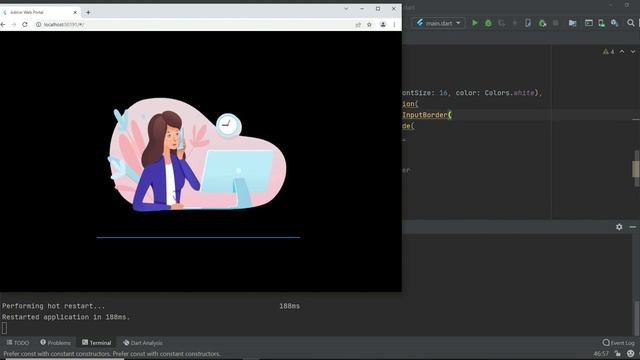Click the feedback face icon in status bar

(x=631, y=353)
